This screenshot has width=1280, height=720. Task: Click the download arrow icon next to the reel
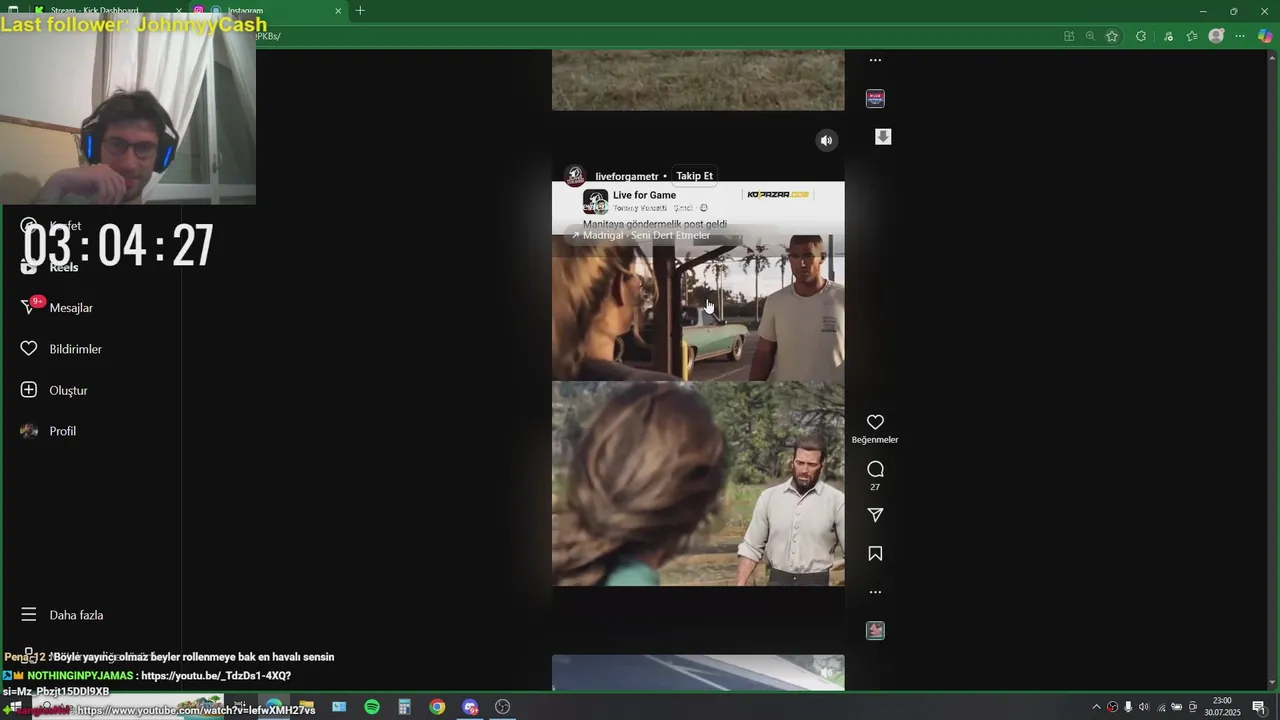point(883,136)
